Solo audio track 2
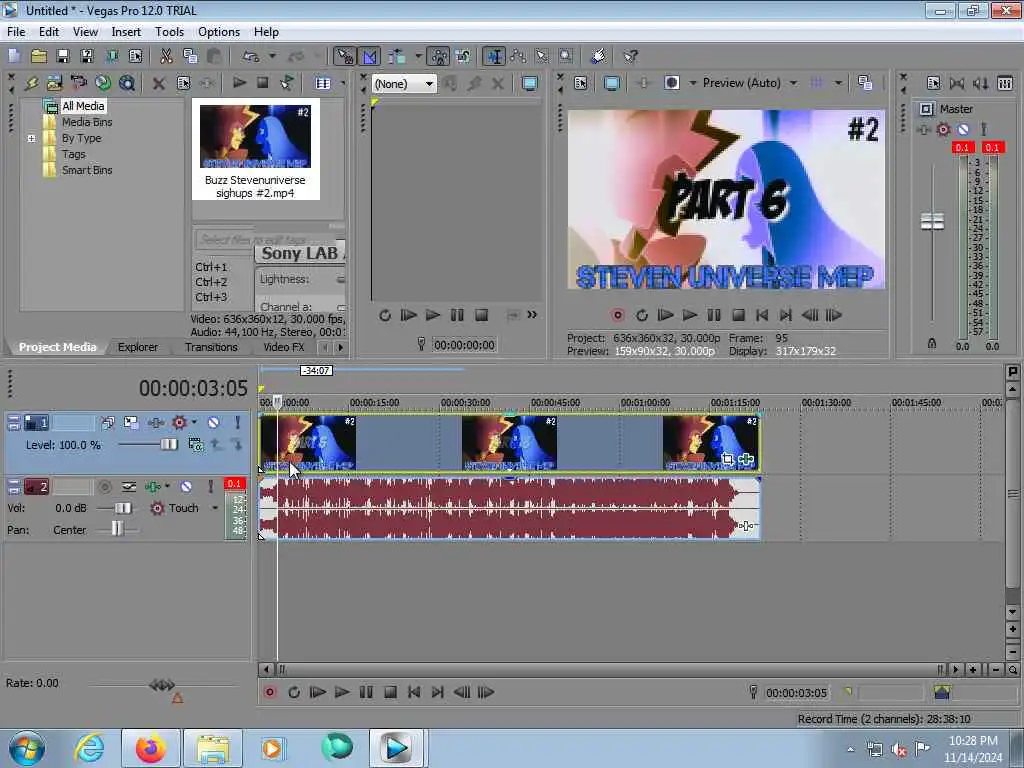The height and width of the screenshot is (768, 1024). pos(210,487)
